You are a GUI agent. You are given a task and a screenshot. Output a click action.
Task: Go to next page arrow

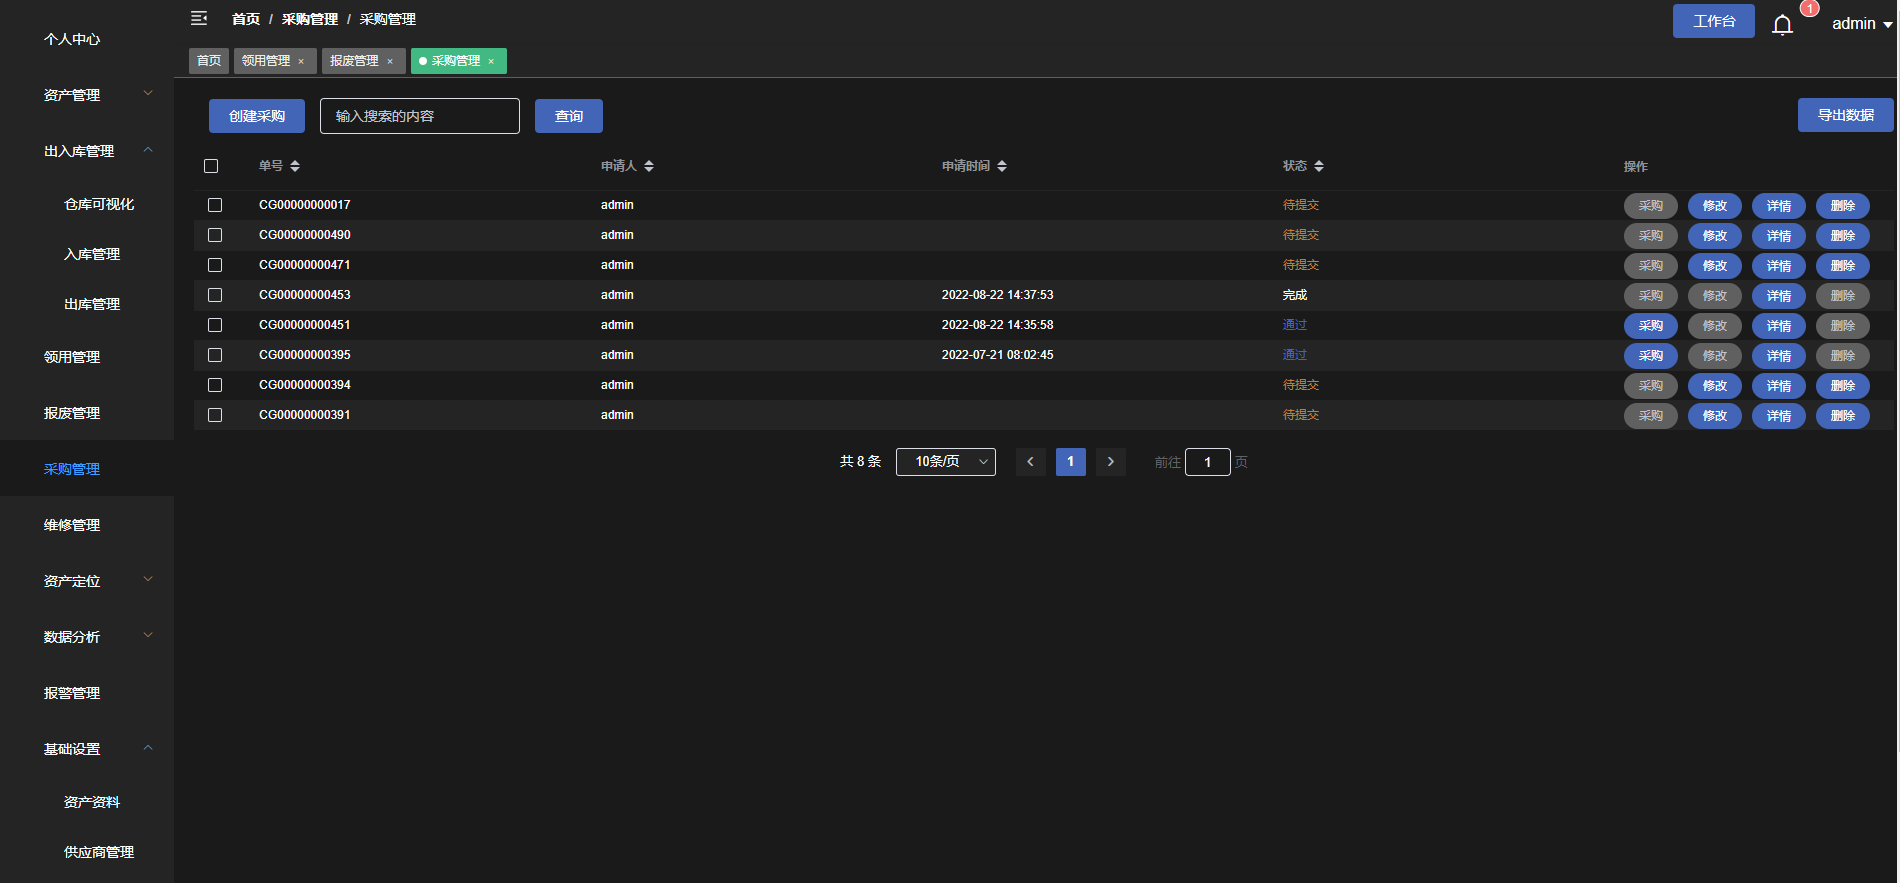[1110, 462]
